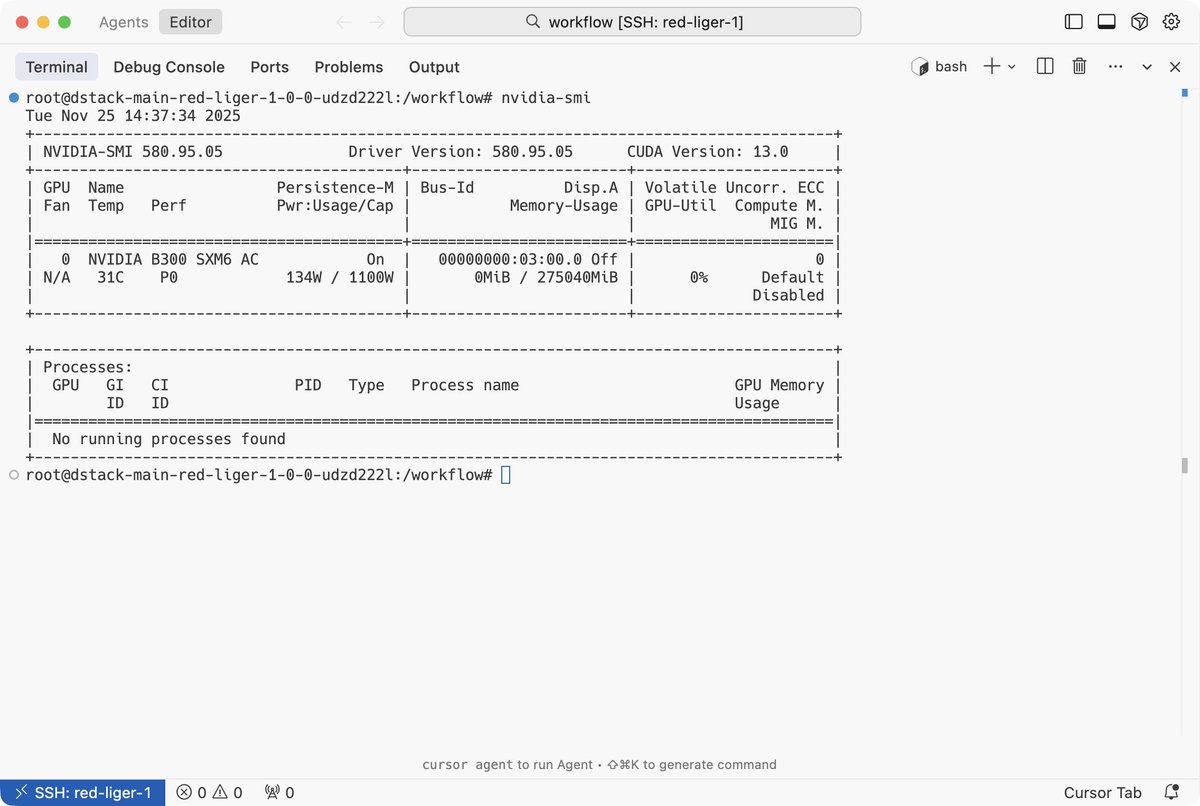The height and width of the screenshot is (806, 1200).
Task: Click the date line 'Tue Nov 25 14:37:34 2025'
Action: [x=133, y=116]
